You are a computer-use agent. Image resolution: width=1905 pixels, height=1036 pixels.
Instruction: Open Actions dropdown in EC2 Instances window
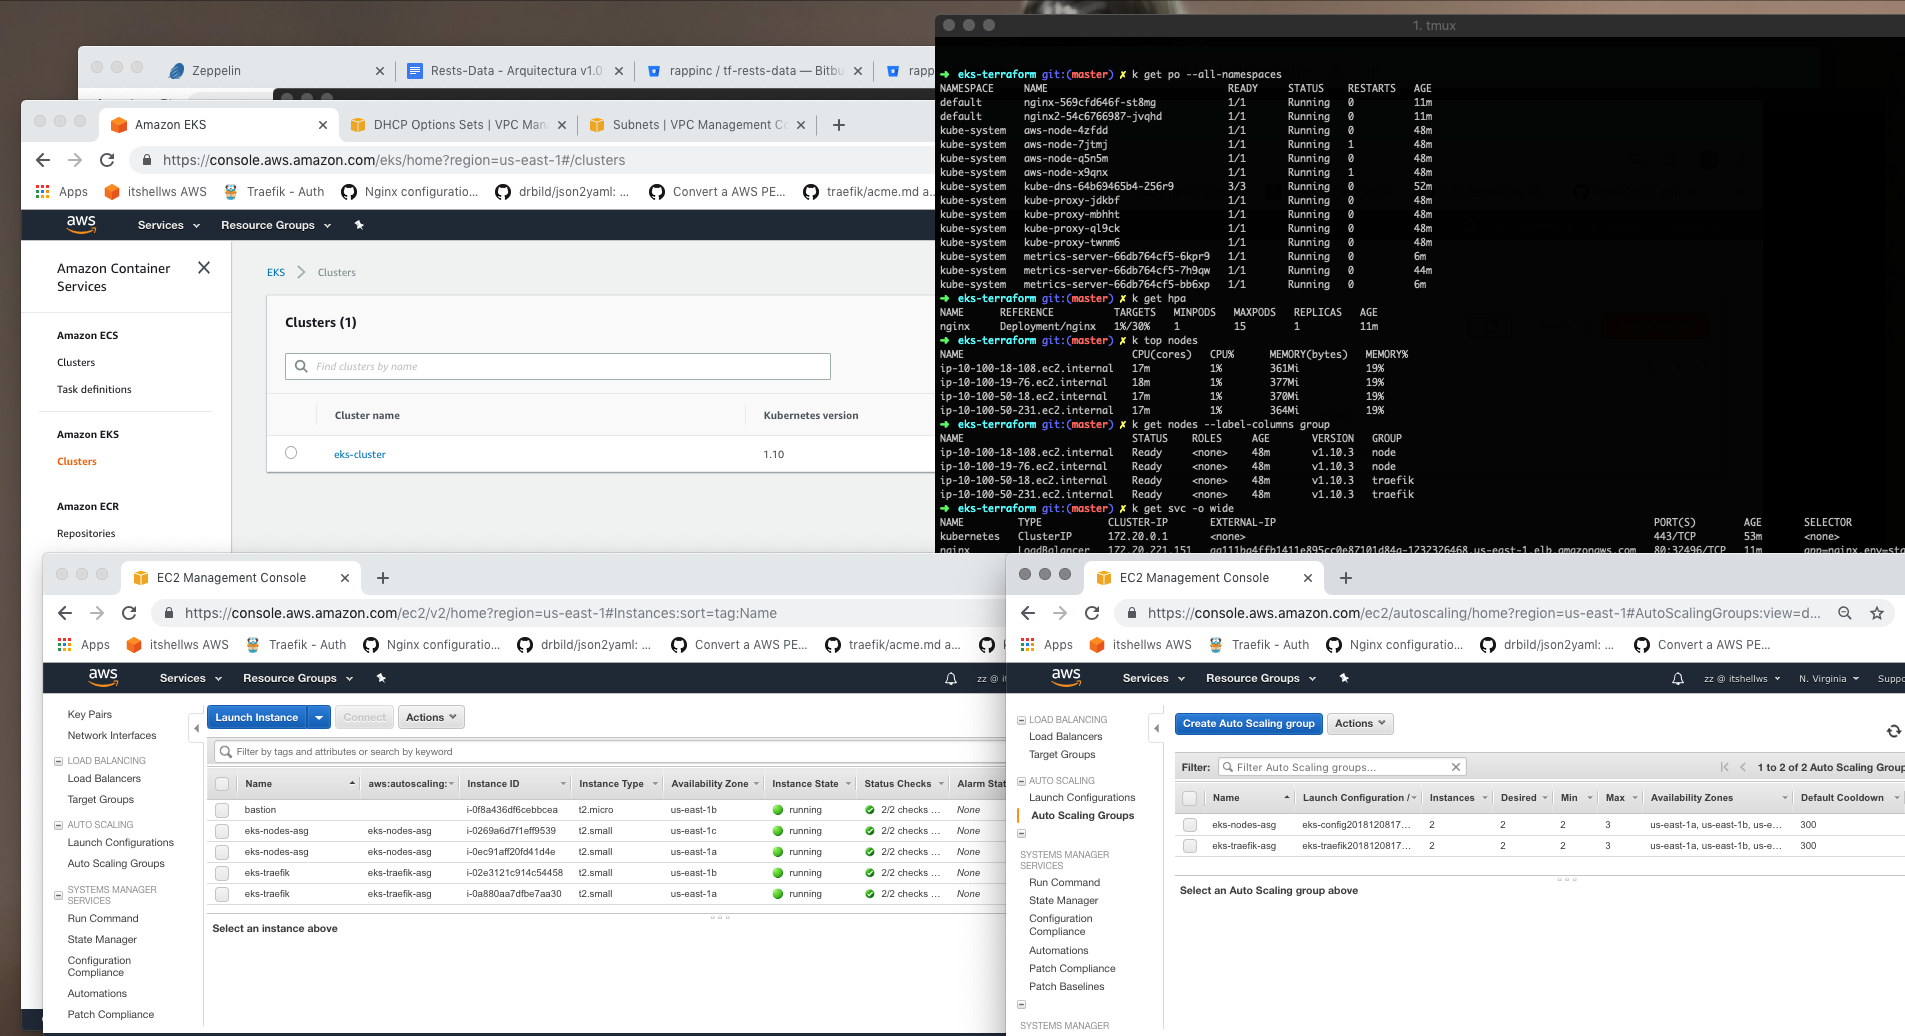432,717
